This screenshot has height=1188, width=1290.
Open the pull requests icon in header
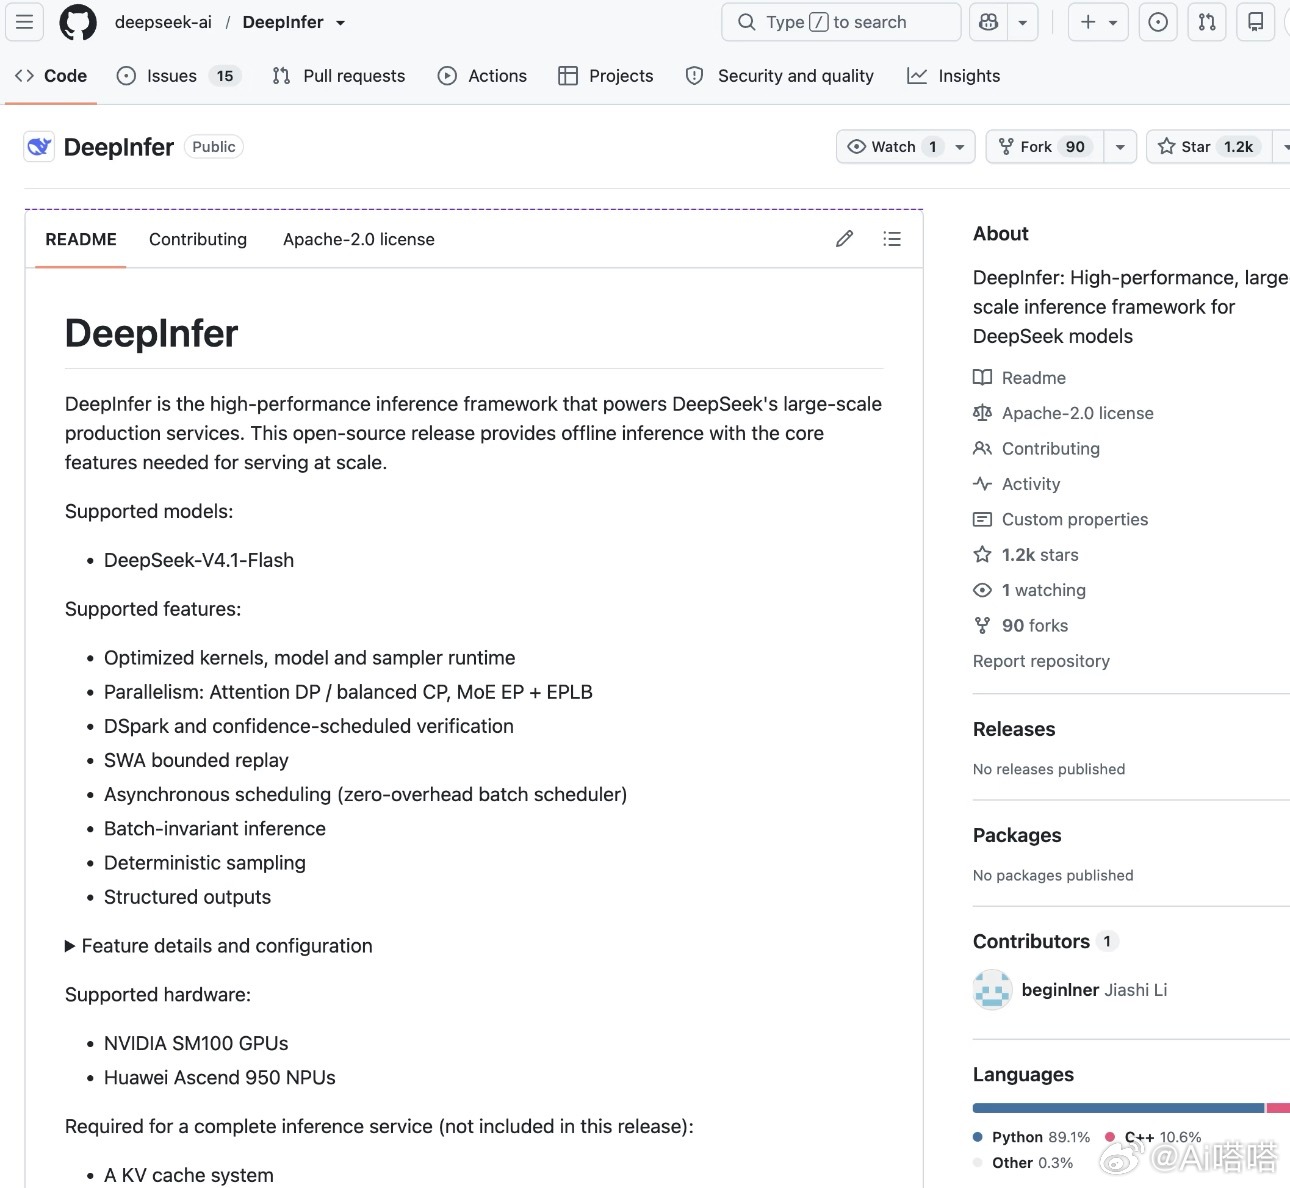[1207, 22]
